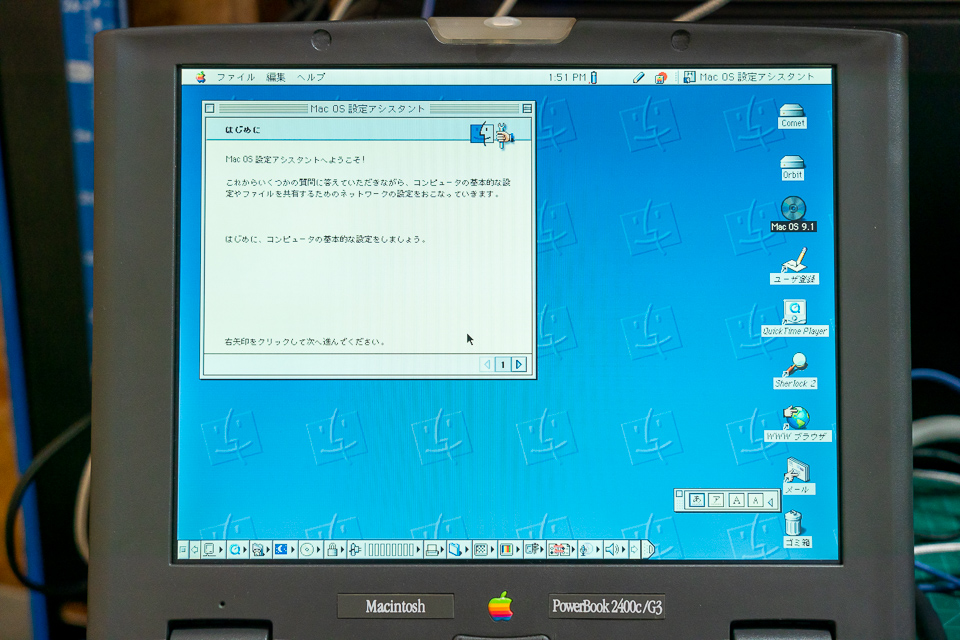Screen dimensions: 960x640
Task: Open the ヘルプ menu
Action: pos(311,77)
